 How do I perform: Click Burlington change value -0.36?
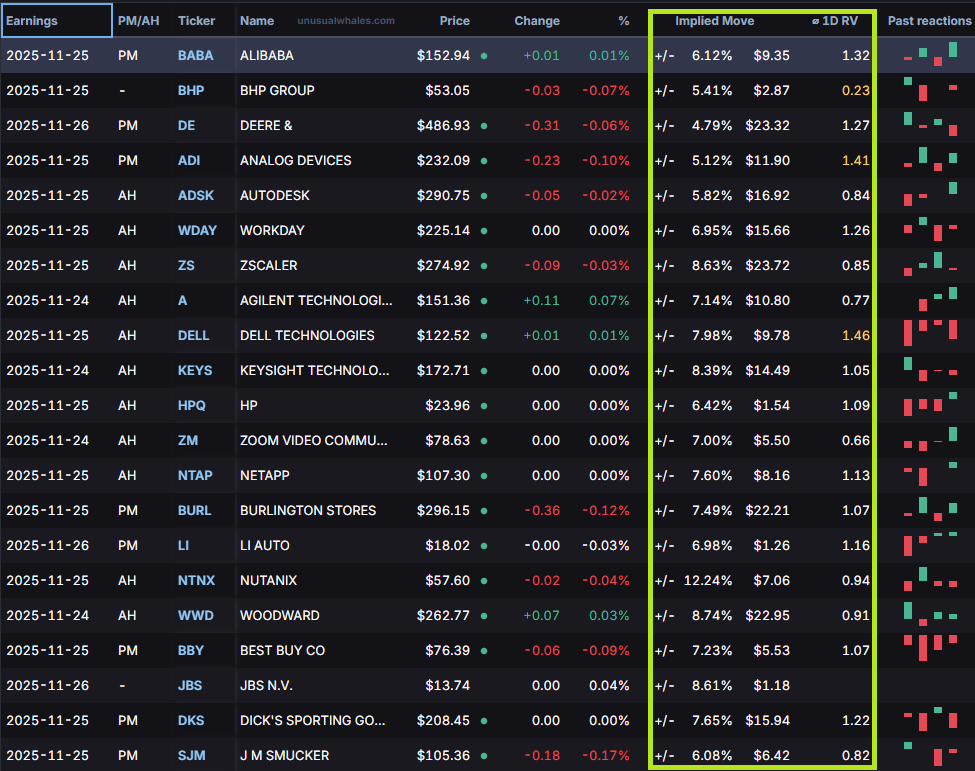point(542,510)
